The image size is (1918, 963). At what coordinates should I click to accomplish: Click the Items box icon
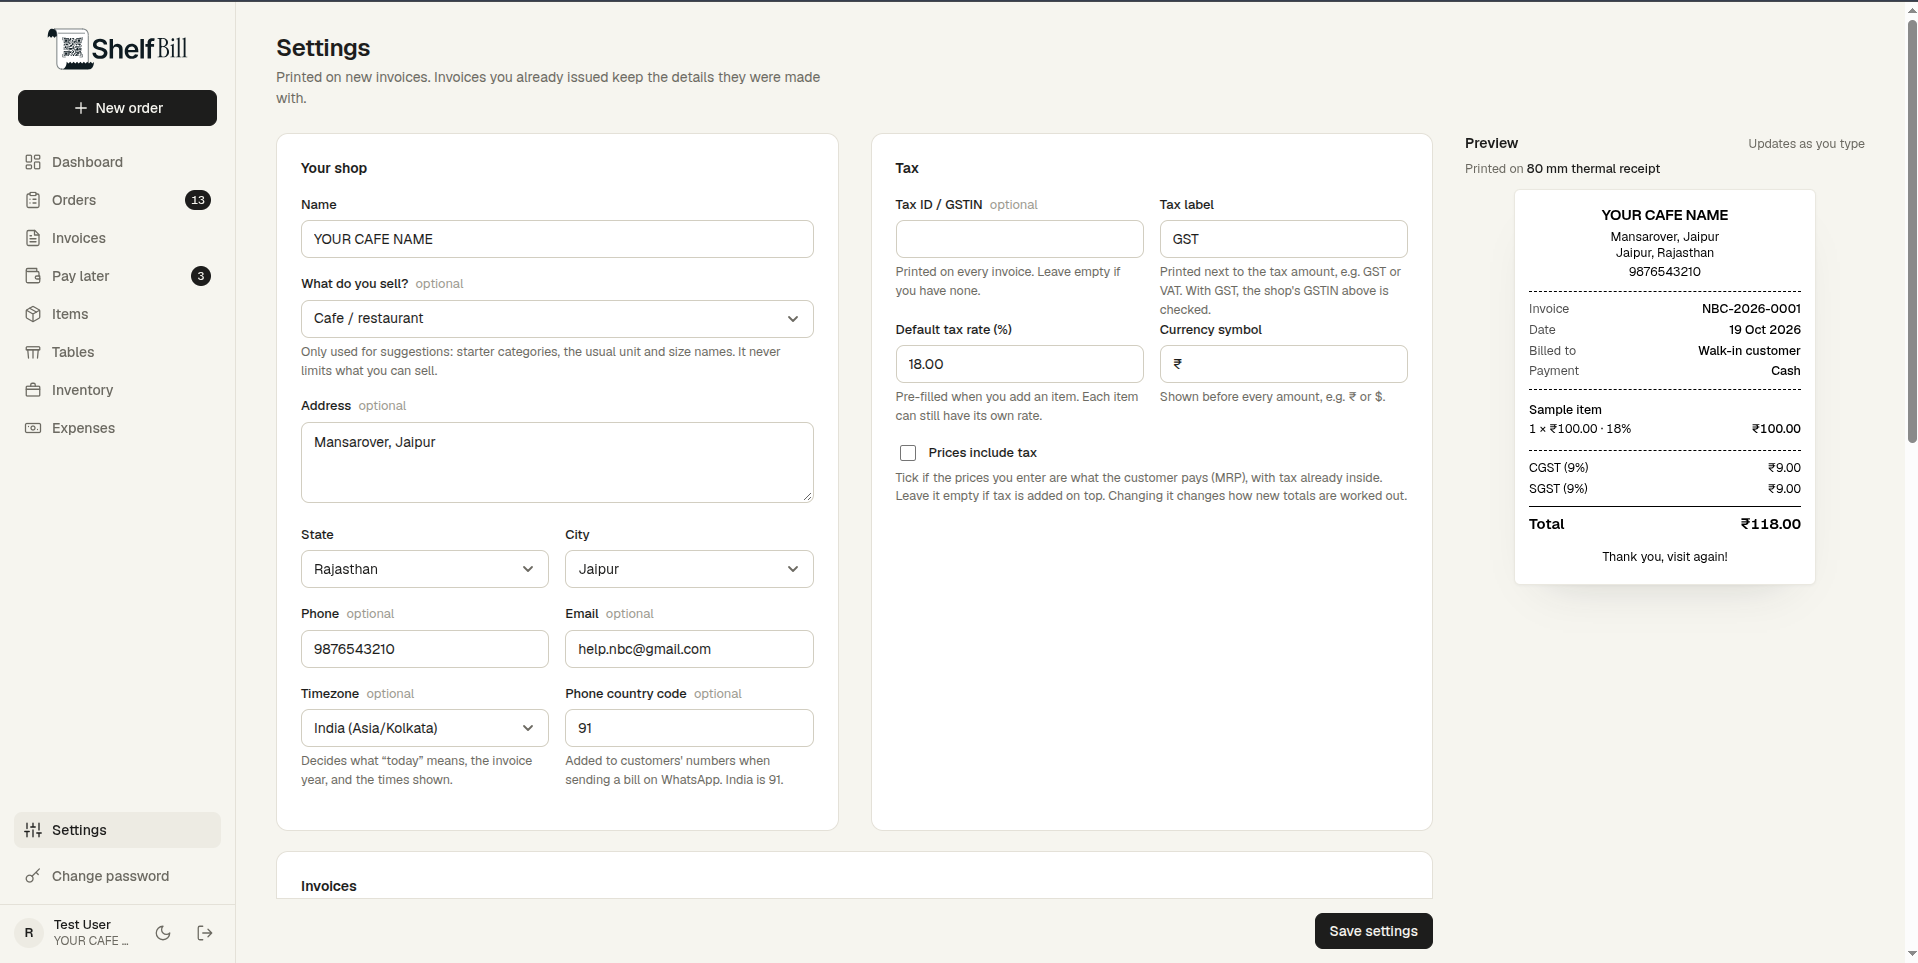pyautogui.click(x=33, y=314)
